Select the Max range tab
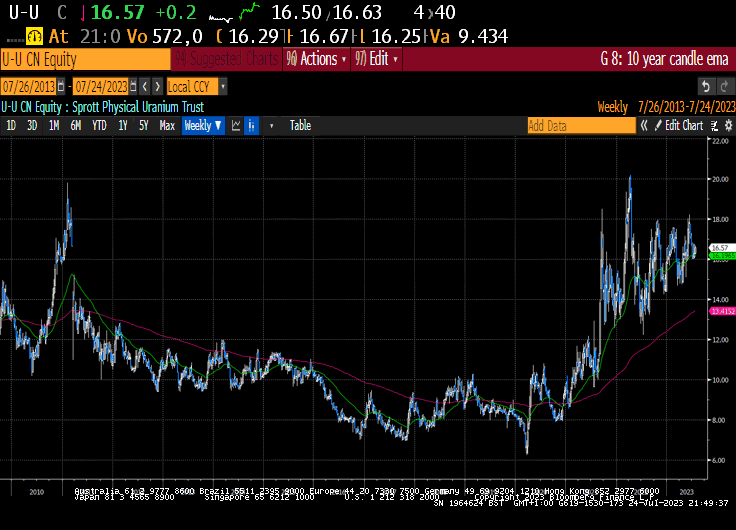Viewport: 736px width, 530px height. pyautogui.click(x=167, y=125)
